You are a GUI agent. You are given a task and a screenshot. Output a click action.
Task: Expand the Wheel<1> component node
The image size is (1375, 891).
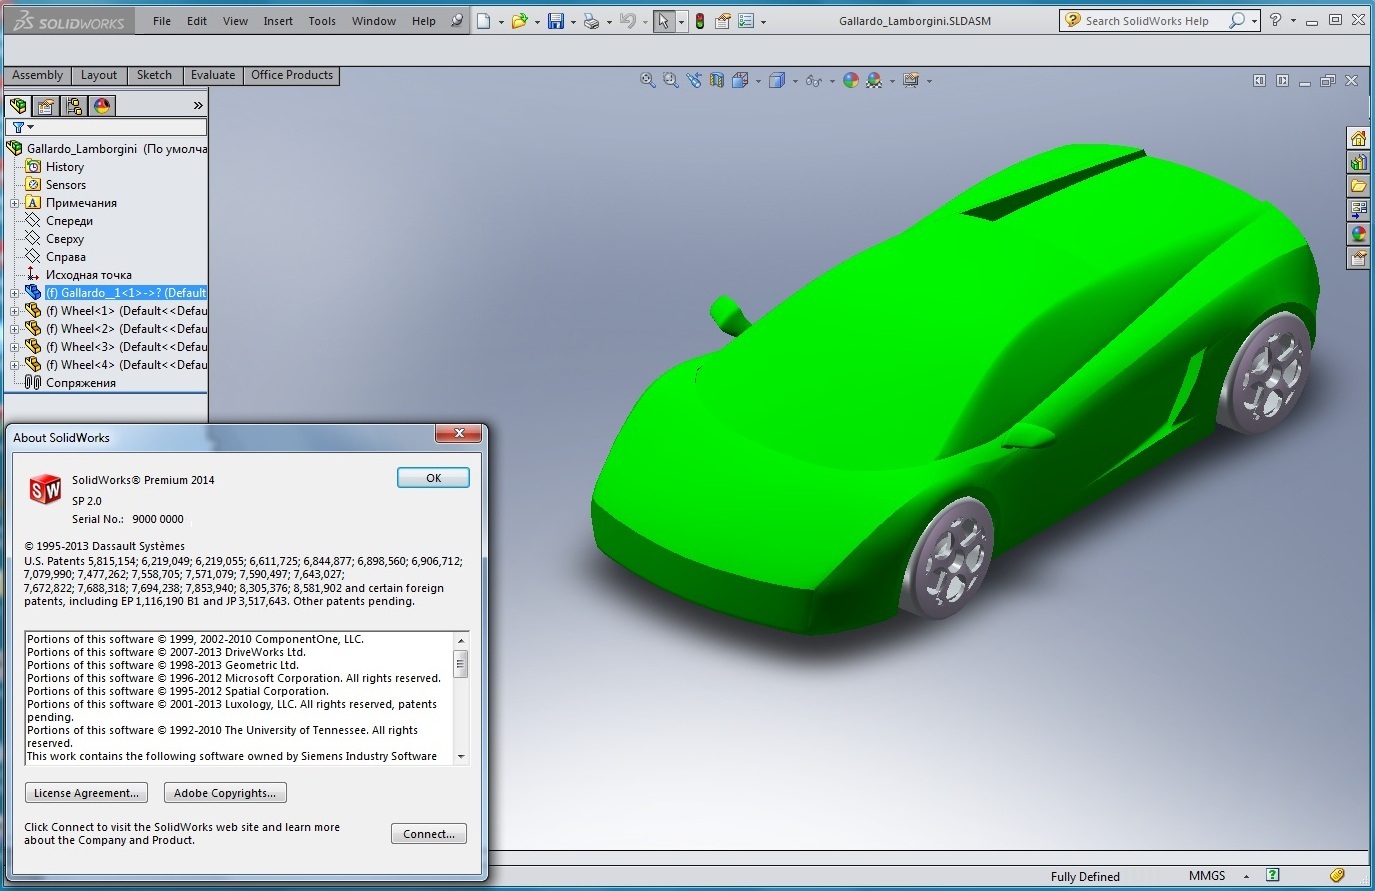pyautogui.click(x=15, y=311)
